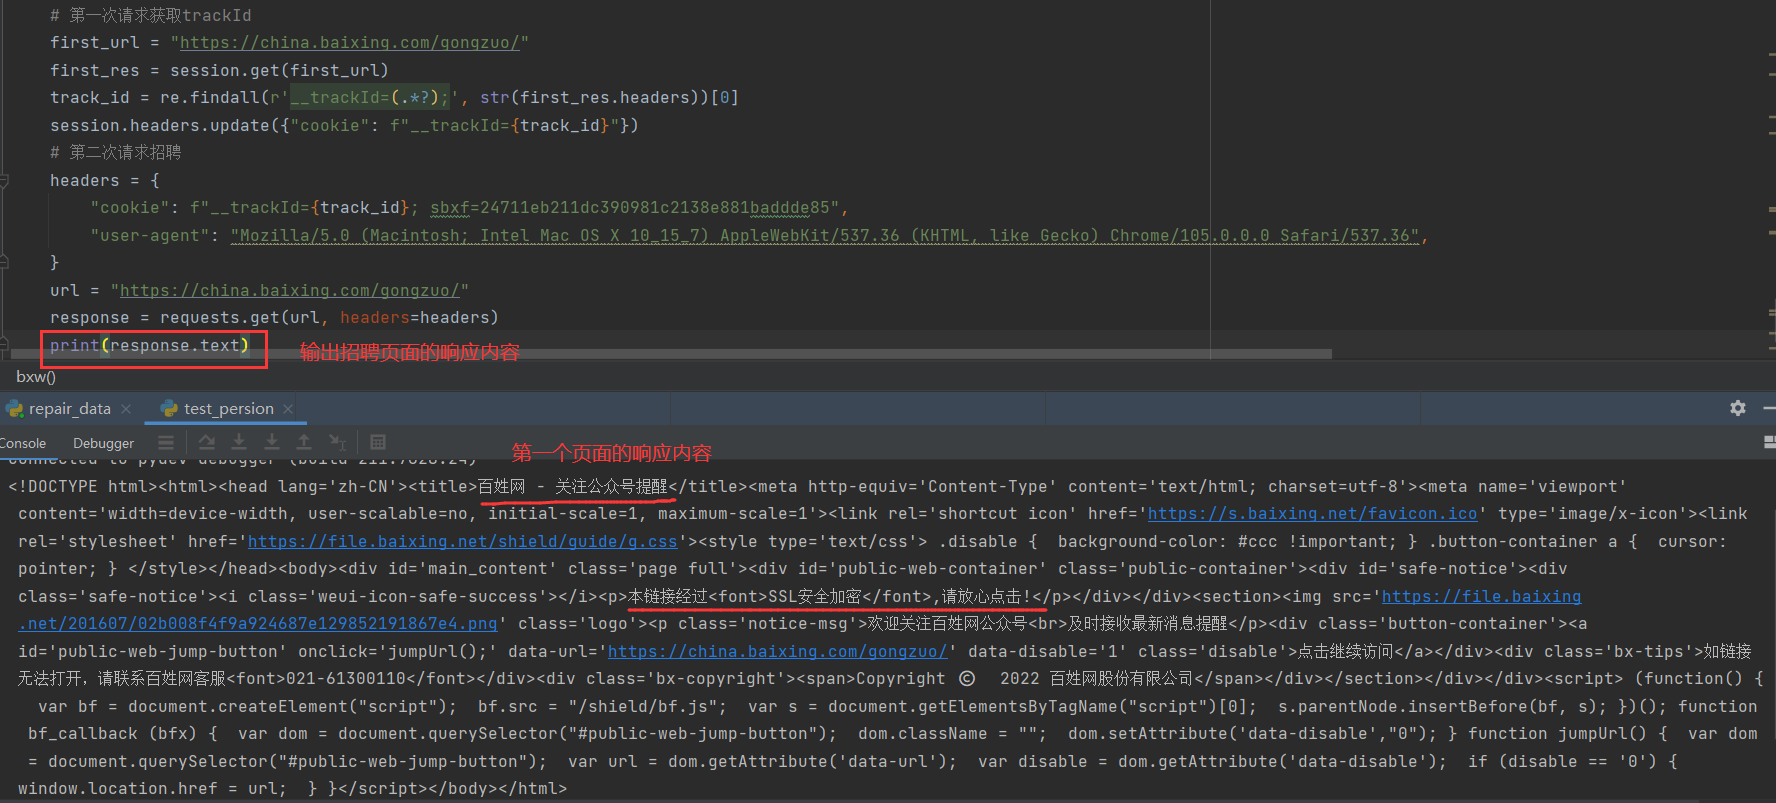The width and height of the screenshot is (1776, 803).
Task: Click fold marker at headers closing brace
Action: [x=4, y=262]
